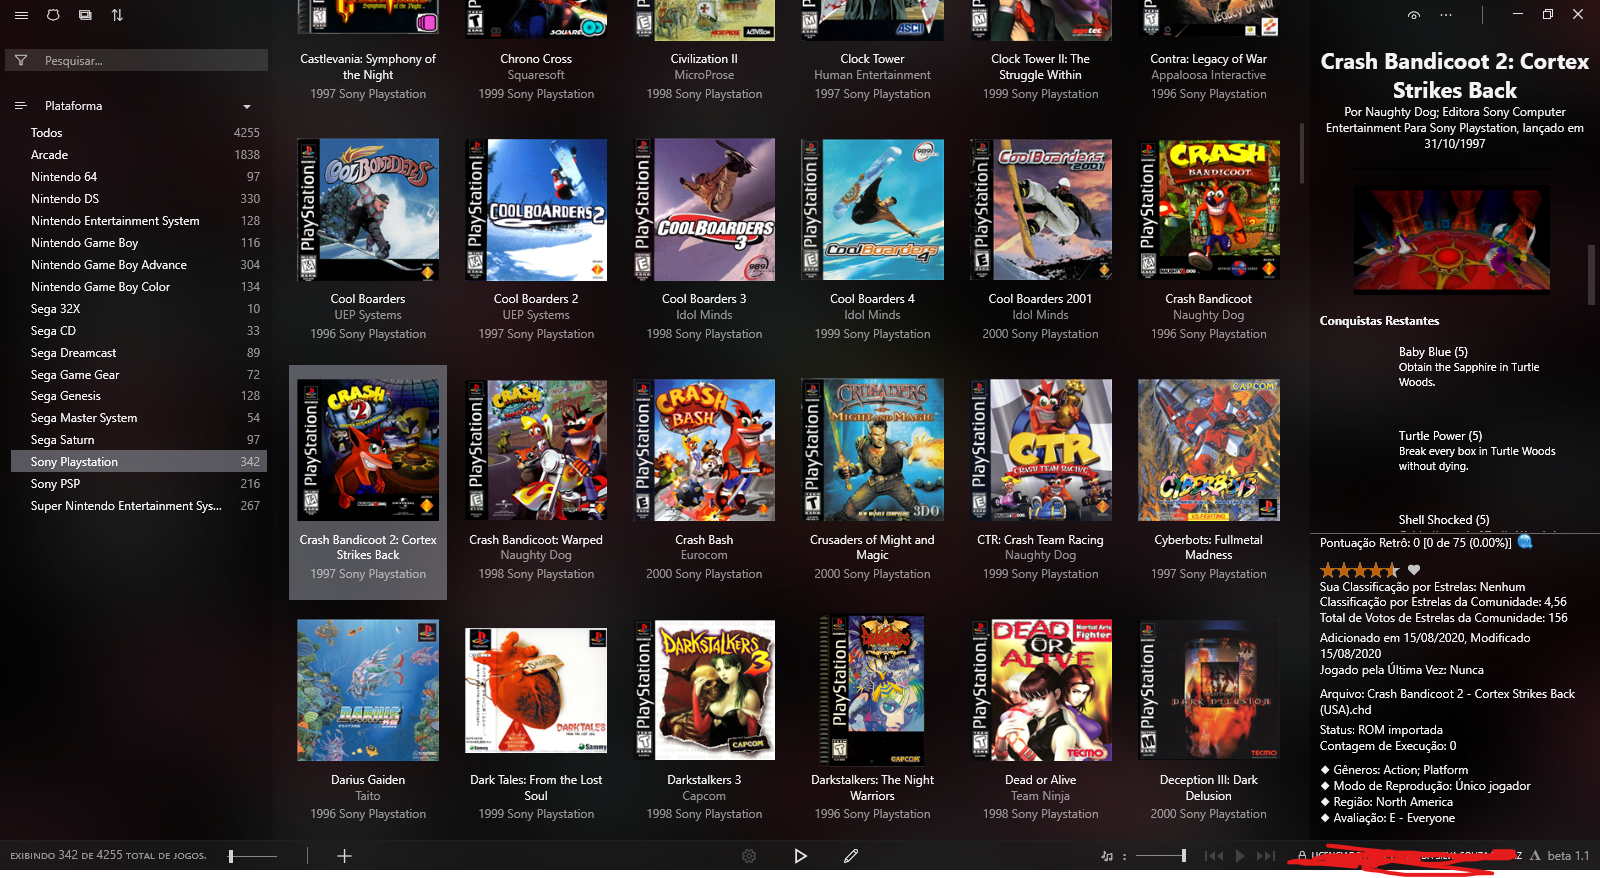Select the Nintendo Game Boy platform
1600x878 pixels.
(139, 243)
